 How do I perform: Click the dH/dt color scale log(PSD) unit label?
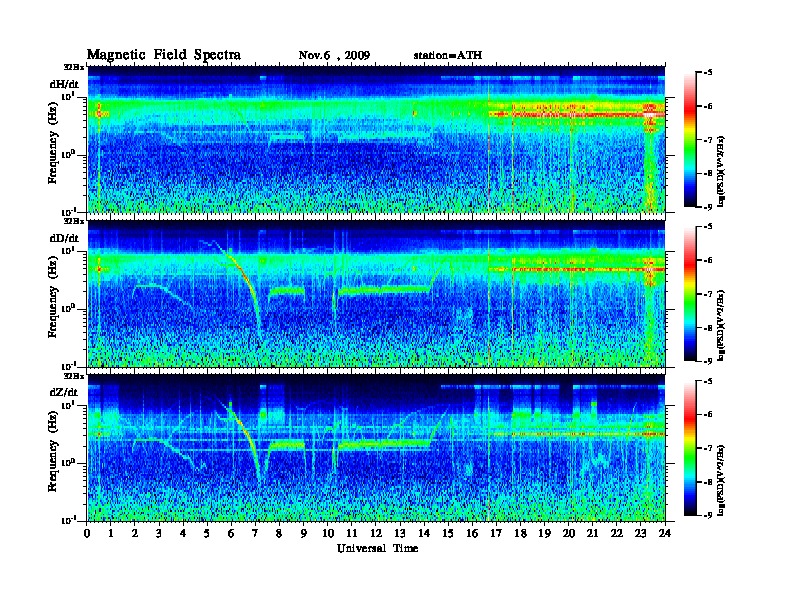tap(722, 172)
